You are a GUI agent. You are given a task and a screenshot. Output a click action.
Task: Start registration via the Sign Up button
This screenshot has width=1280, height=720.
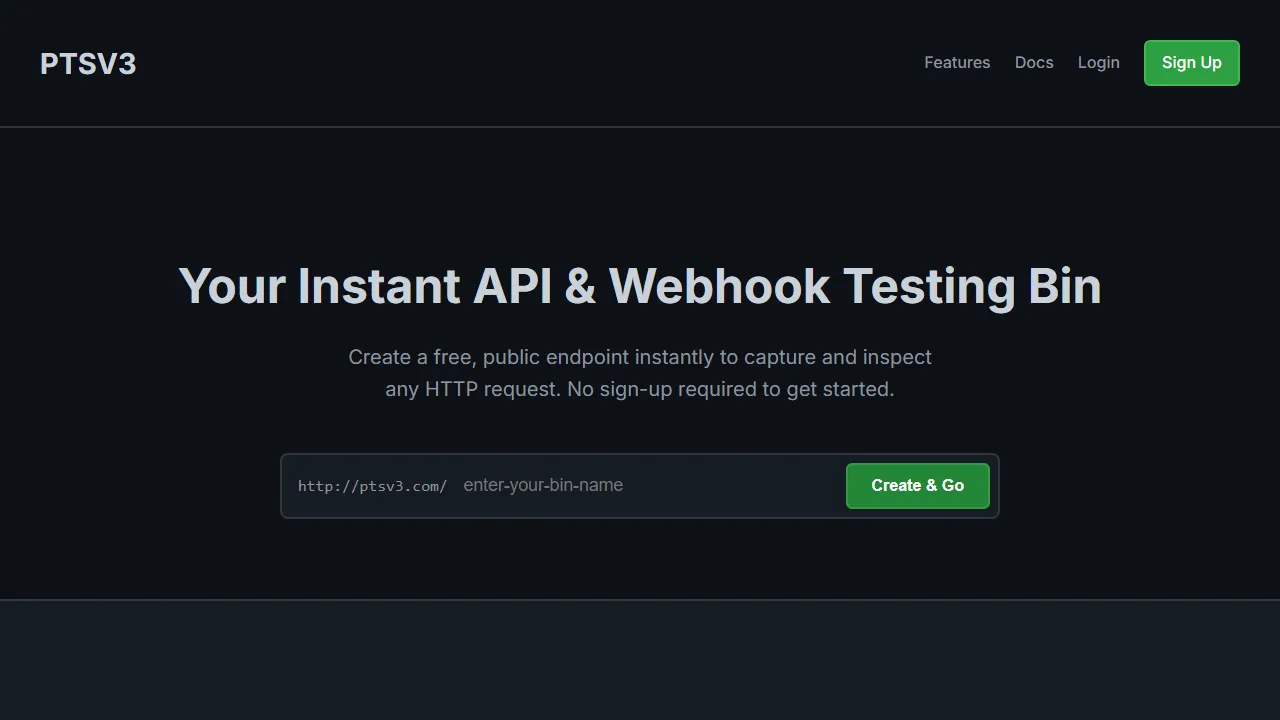tap(1191, 62)
